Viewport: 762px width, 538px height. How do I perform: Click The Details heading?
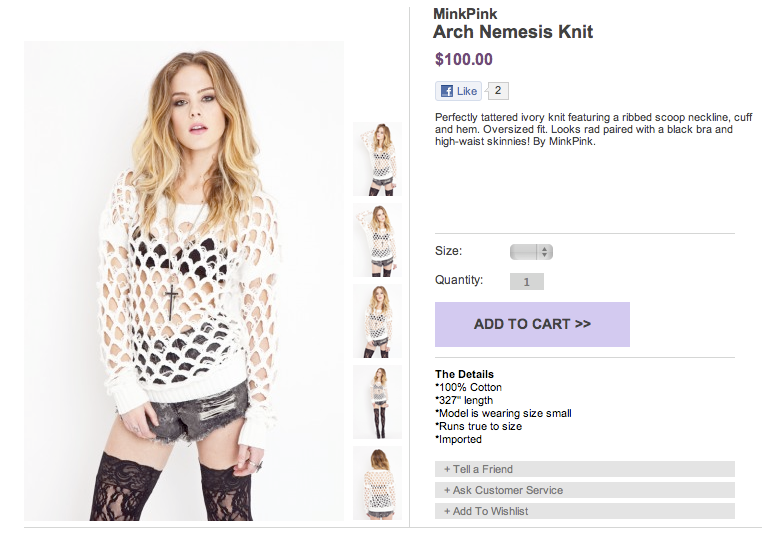click(464, 374)
